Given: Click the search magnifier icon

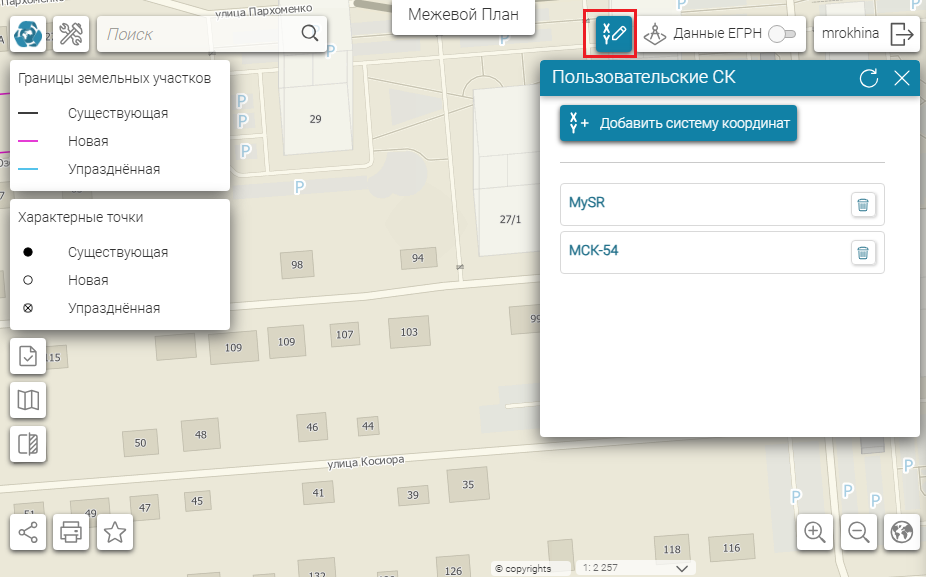Looking at the screenshot, I should pos(310,34).
